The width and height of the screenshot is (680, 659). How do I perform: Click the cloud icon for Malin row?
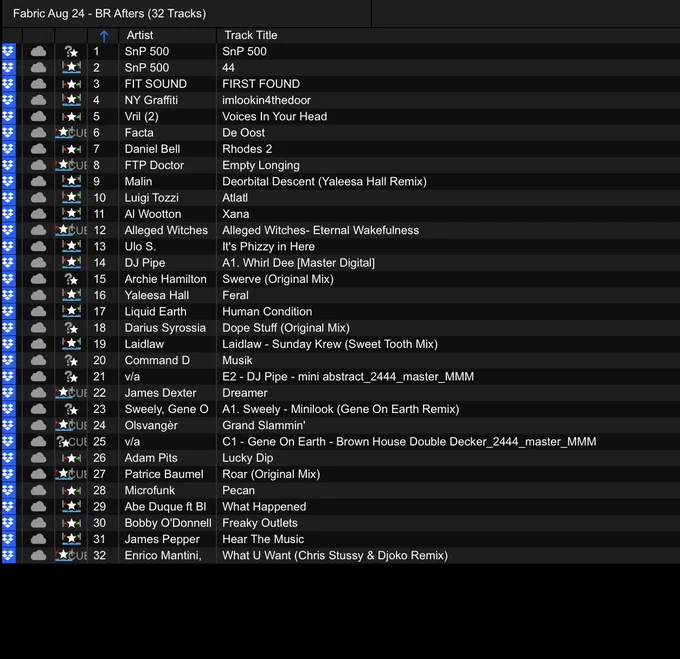click(39, 182)
